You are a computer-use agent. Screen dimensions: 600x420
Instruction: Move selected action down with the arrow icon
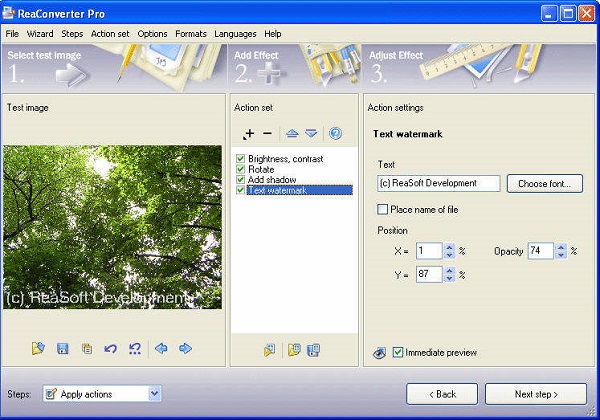[311, 133]
